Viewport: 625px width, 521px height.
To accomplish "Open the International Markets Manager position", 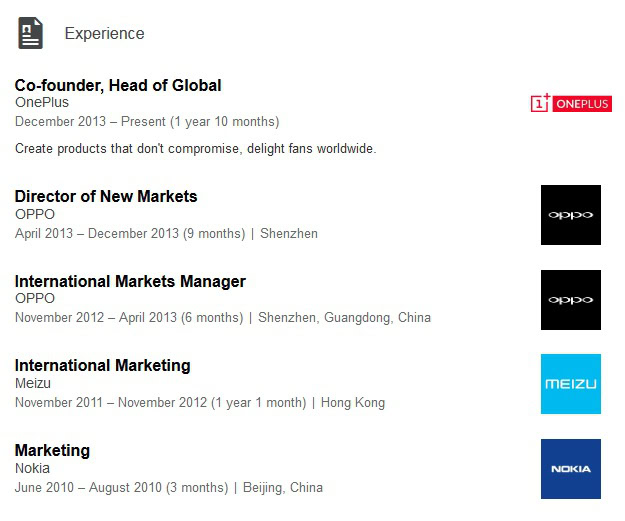I will 130,281.
